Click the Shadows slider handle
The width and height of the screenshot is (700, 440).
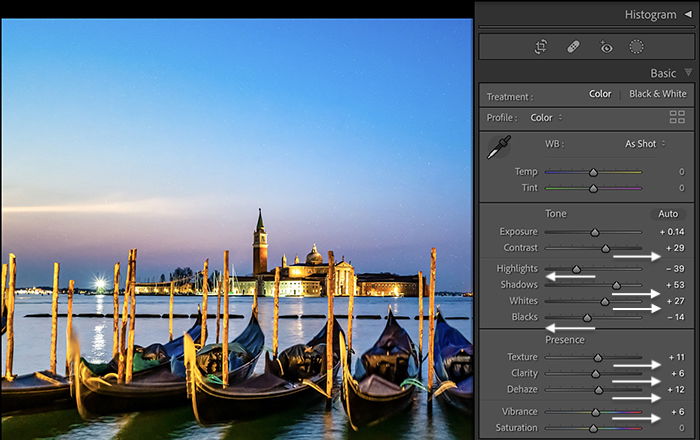(616, 286)
